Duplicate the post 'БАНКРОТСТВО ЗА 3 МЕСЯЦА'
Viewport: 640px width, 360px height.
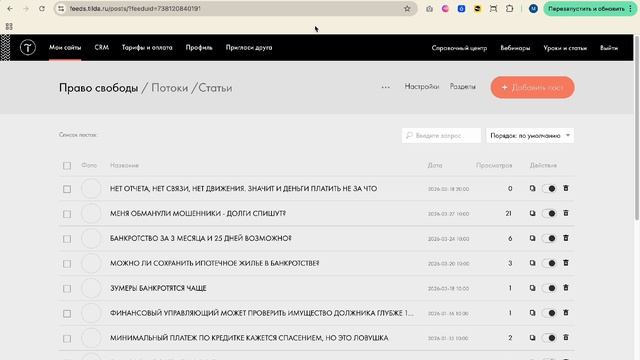tap(532, 238)
